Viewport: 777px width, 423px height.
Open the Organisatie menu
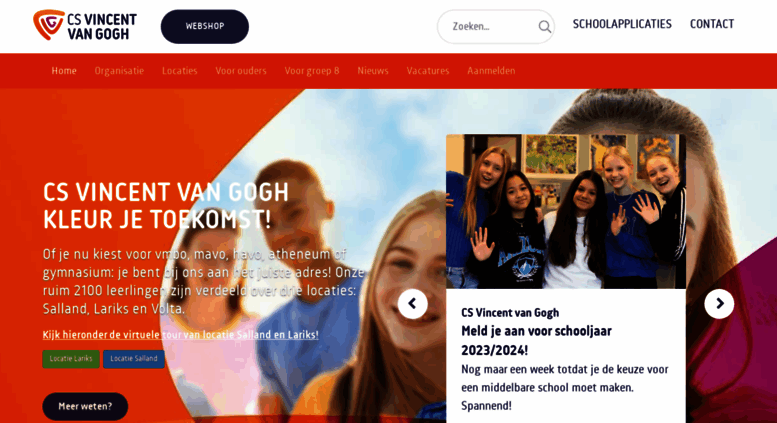pyautogui.click(x=119, y=71)
